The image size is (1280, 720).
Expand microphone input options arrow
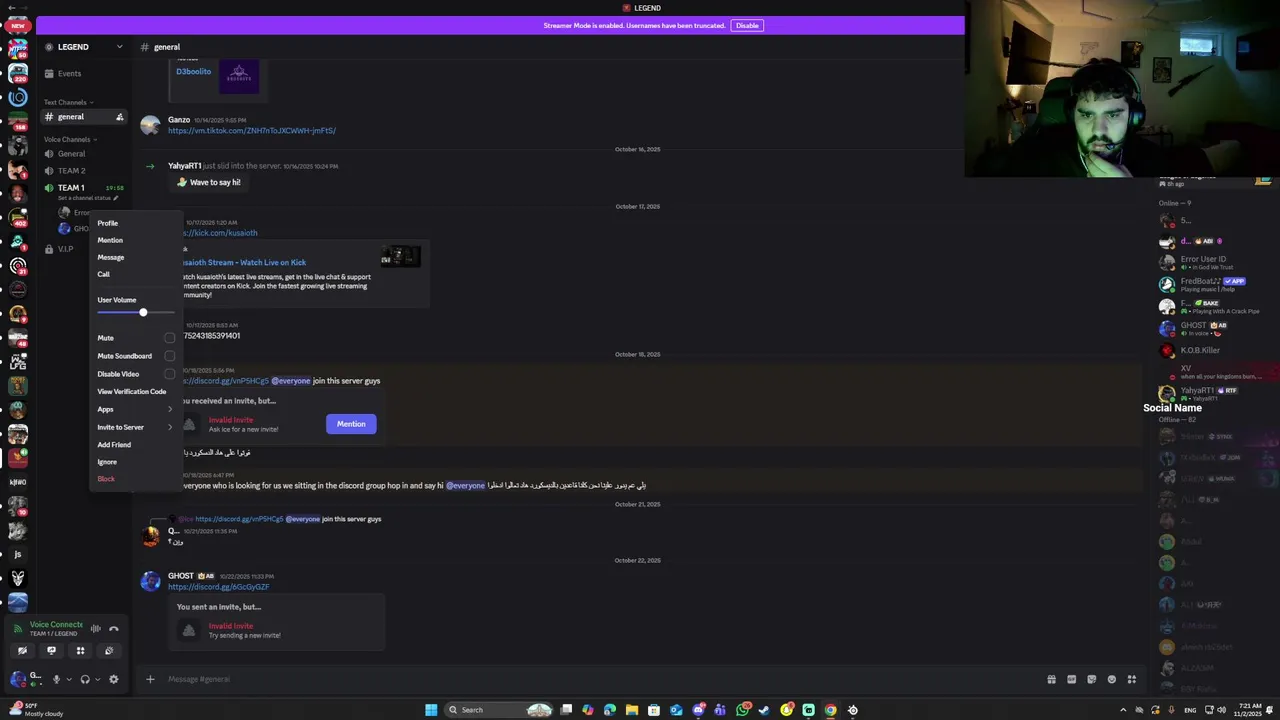(x=68, y=679)
